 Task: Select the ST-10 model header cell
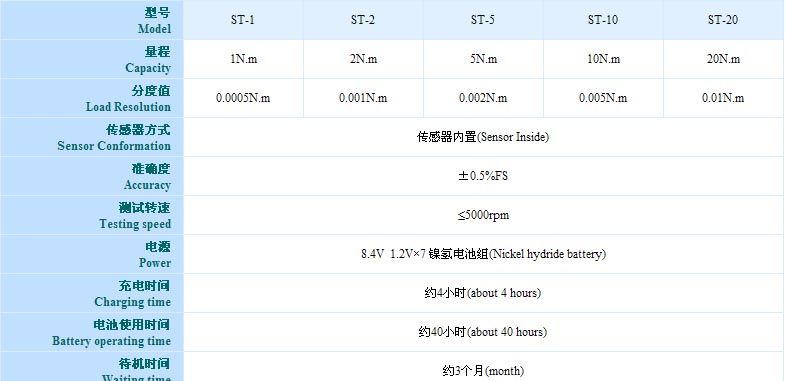(603, 20)
